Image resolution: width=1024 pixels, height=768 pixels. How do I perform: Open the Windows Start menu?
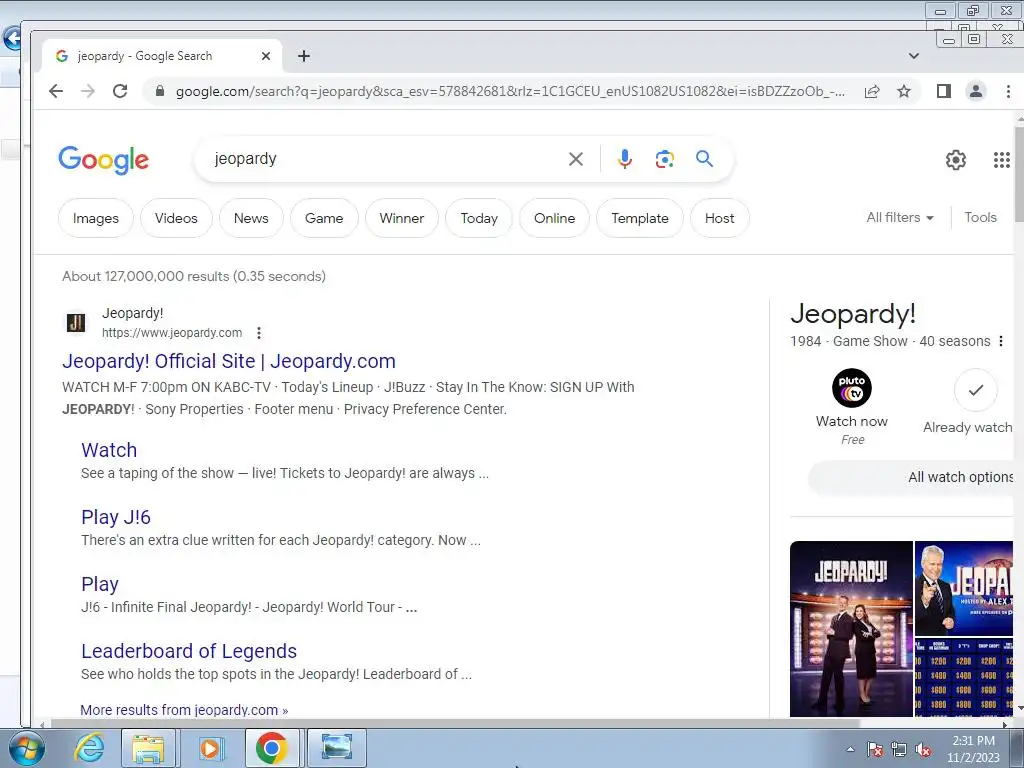(27, 748)
